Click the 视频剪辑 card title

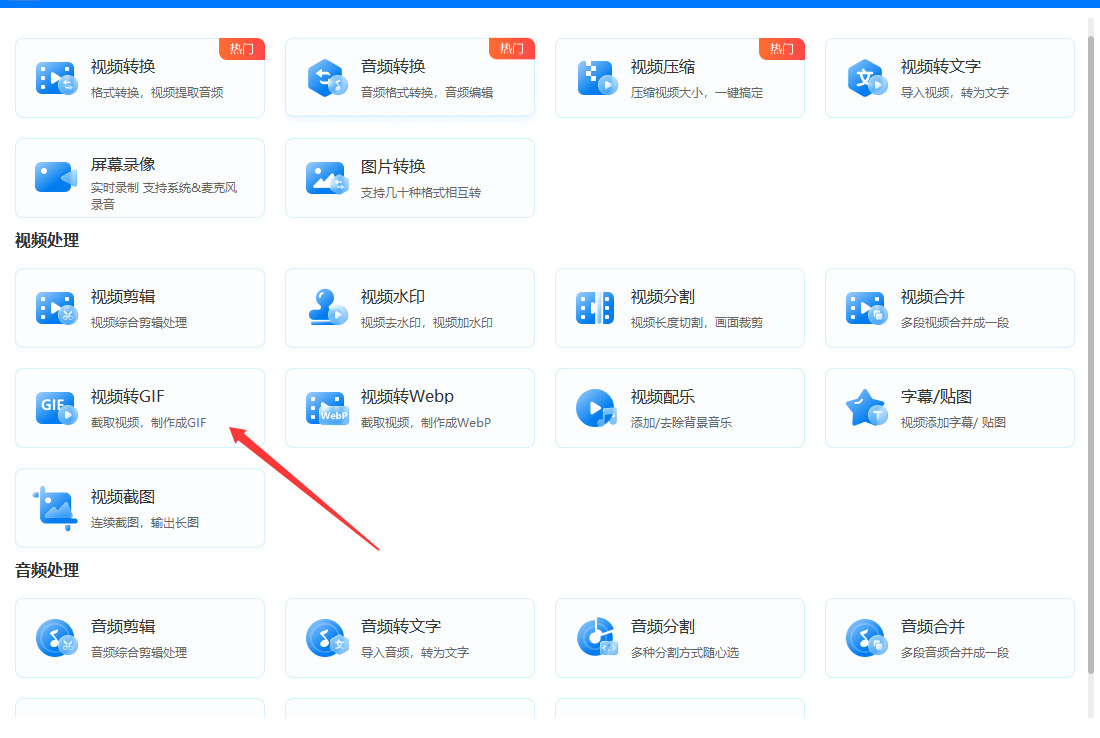pos(123,297)
